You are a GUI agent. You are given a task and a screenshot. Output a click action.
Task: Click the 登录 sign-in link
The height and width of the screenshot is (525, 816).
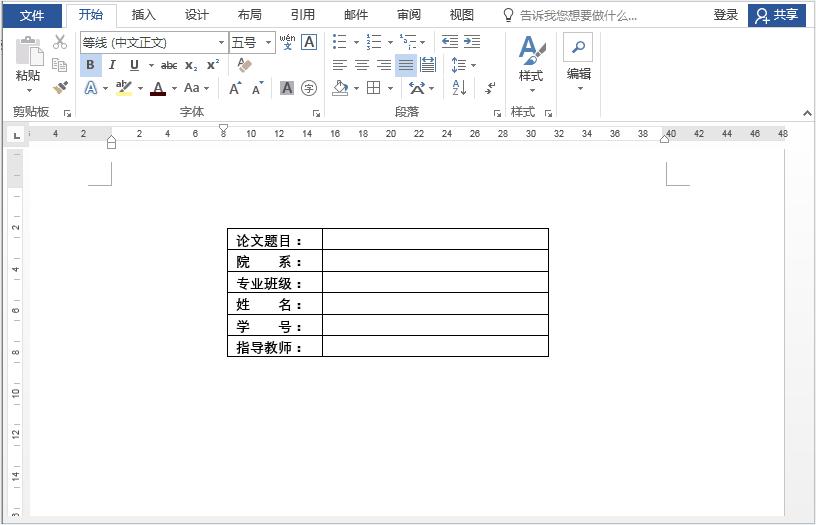coord(726,15)
